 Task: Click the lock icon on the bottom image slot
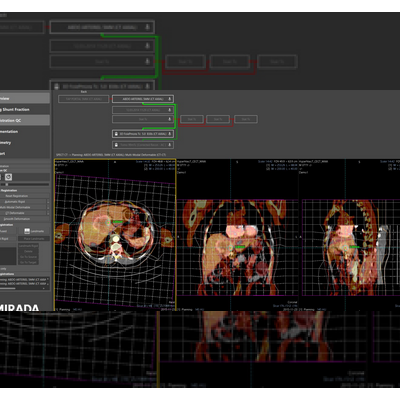116,145
